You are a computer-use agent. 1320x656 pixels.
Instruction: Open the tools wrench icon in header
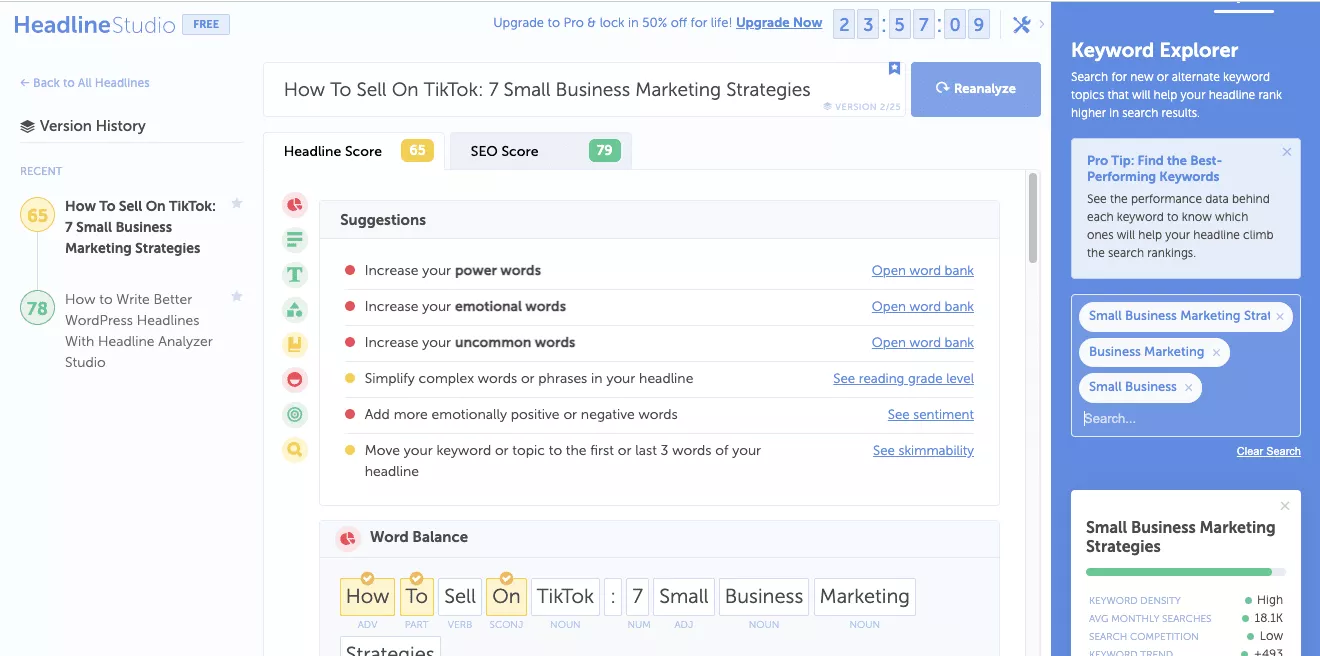pos(1021,25)
